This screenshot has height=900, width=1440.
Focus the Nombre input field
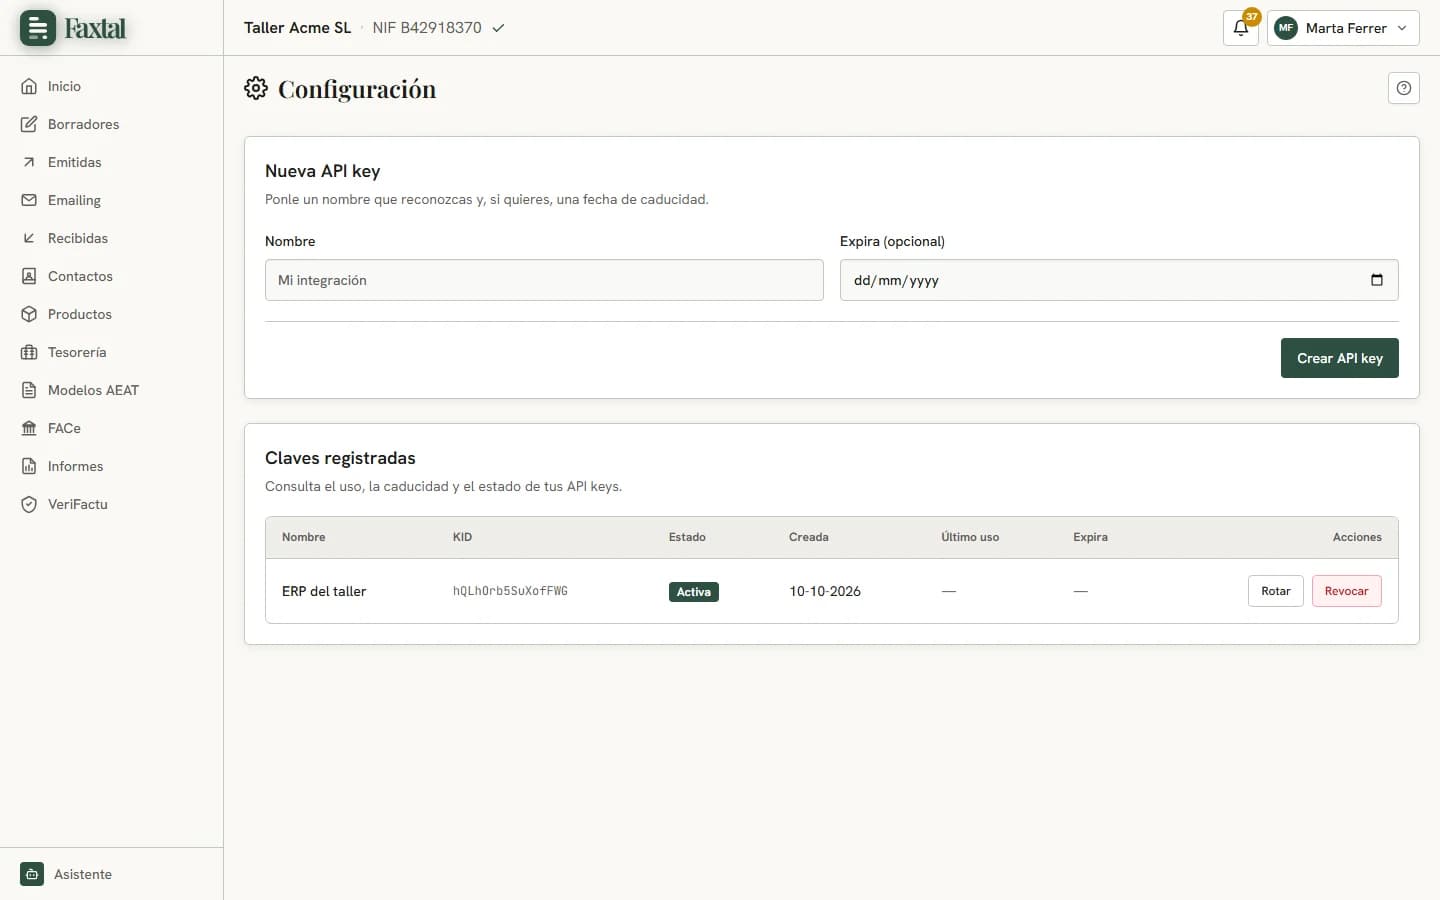tap(544, 280)
